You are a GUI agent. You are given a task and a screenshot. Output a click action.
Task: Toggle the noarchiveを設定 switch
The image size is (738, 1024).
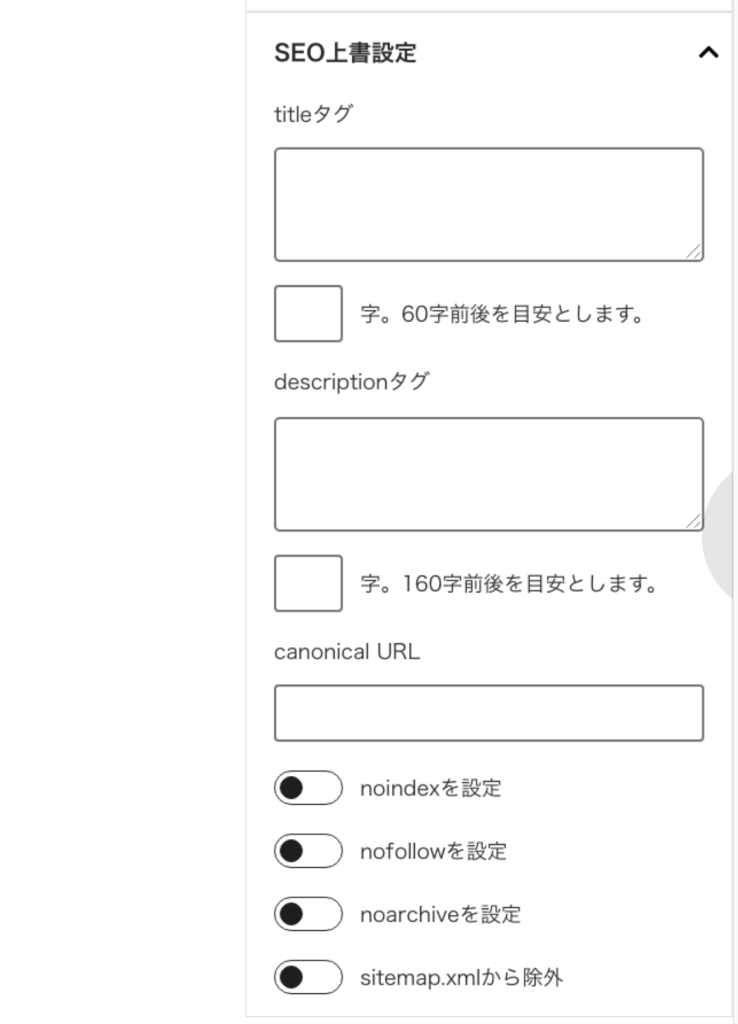coord(308,914)
